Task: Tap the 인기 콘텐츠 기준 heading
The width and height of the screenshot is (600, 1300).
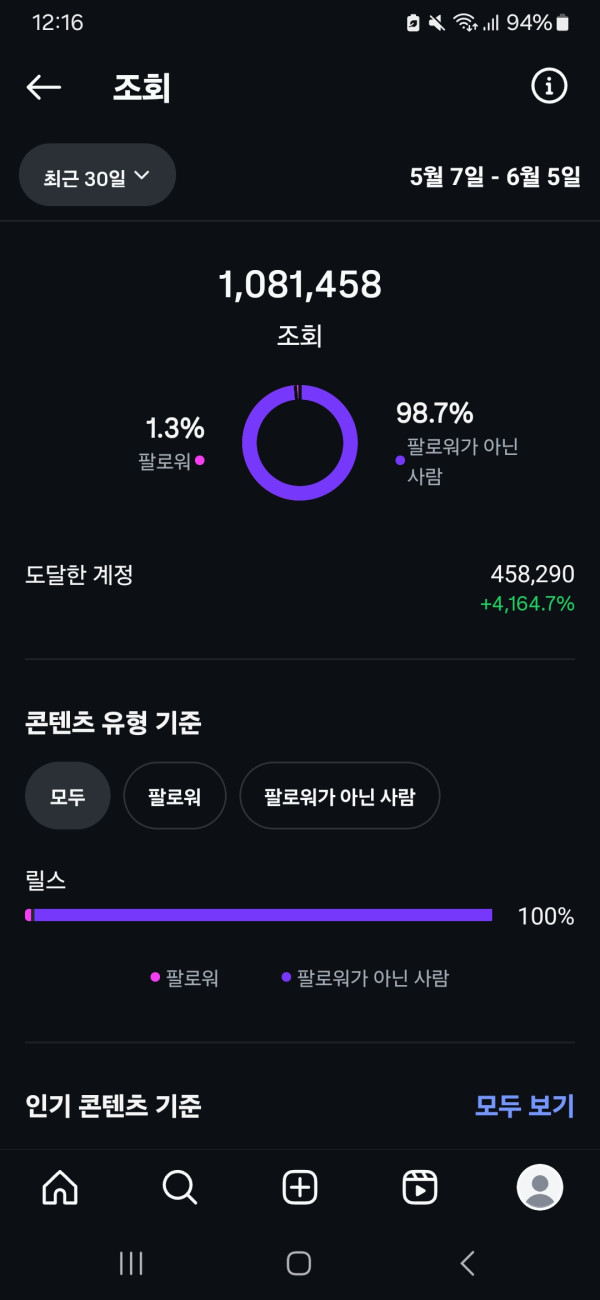Action: (x=113, y=1105)
